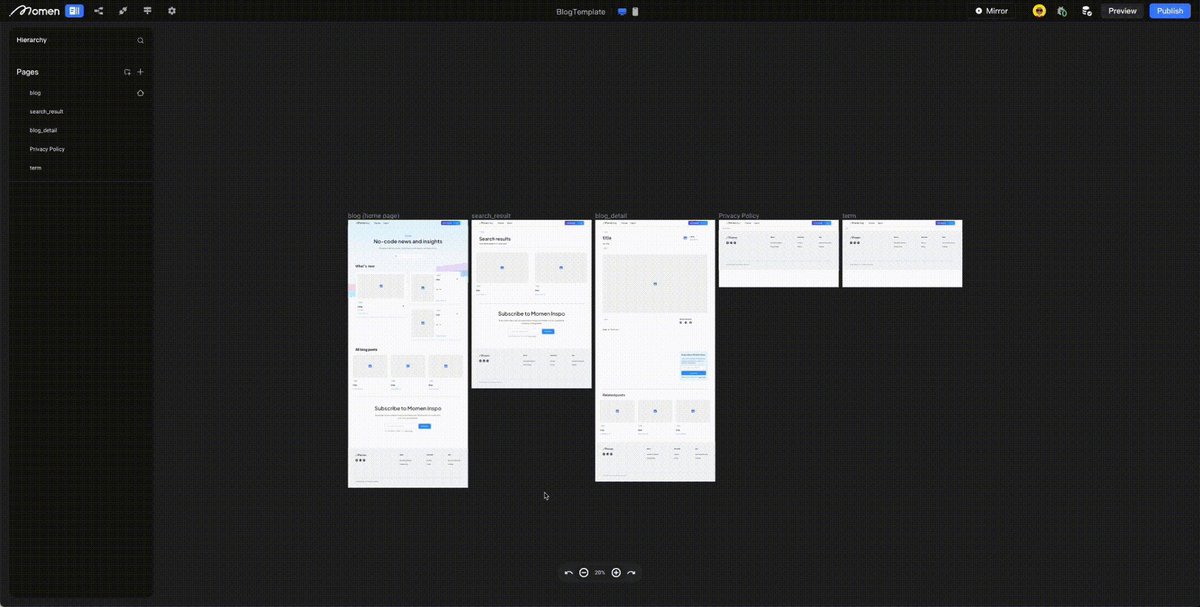Enable desktop viewport with the blue device toggle
Viewport: 1200px width, 607px height.
622,13
